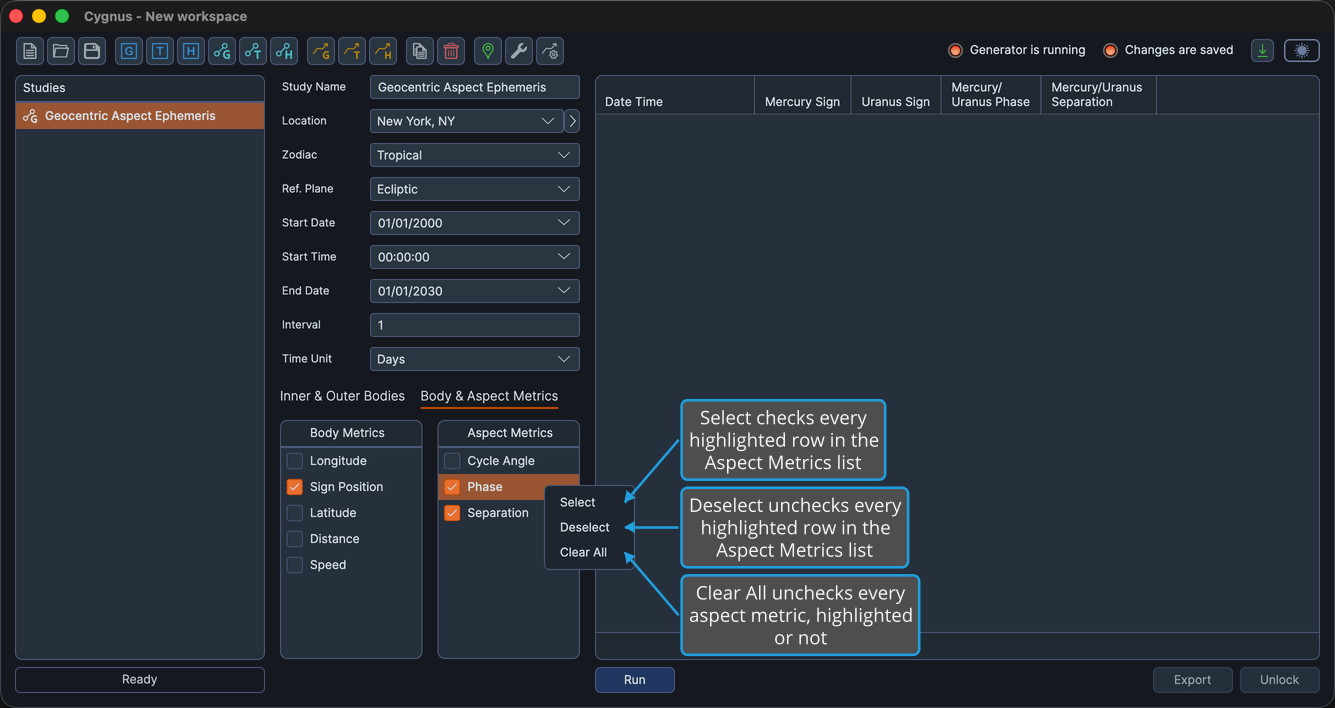Image resolution: width=1335 pixels, height=708 pixels.
Task: Click the Interval input field with value 1
Action: 475,325
